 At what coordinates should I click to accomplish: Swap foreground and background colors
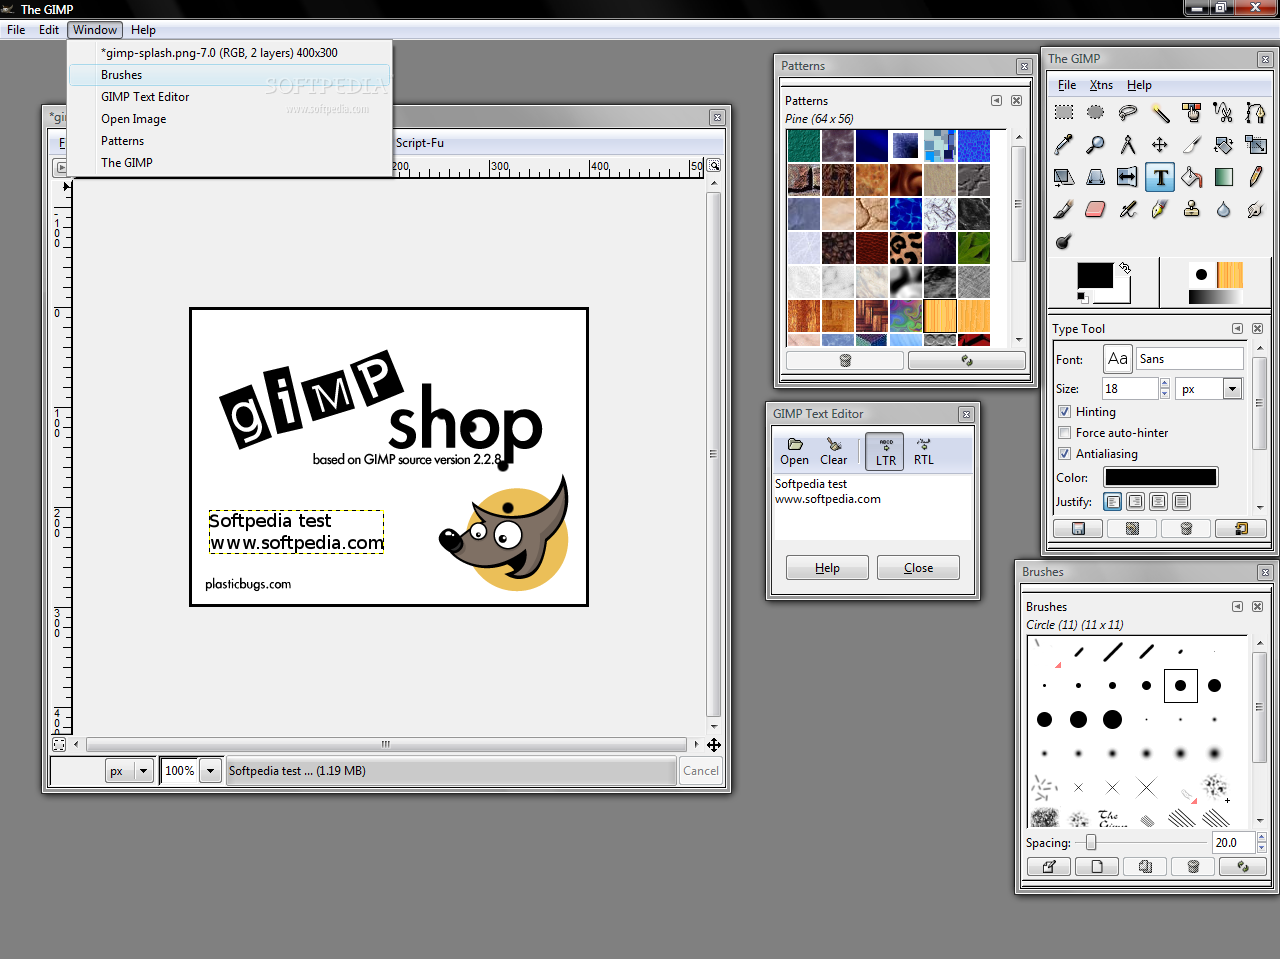click(1125, 268)
